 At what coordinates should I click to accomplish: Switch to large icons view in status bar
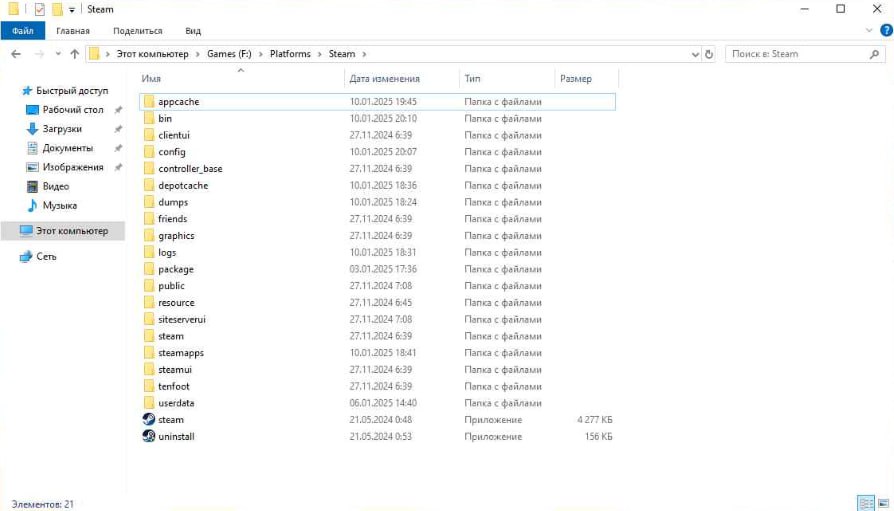click(882, 503)
